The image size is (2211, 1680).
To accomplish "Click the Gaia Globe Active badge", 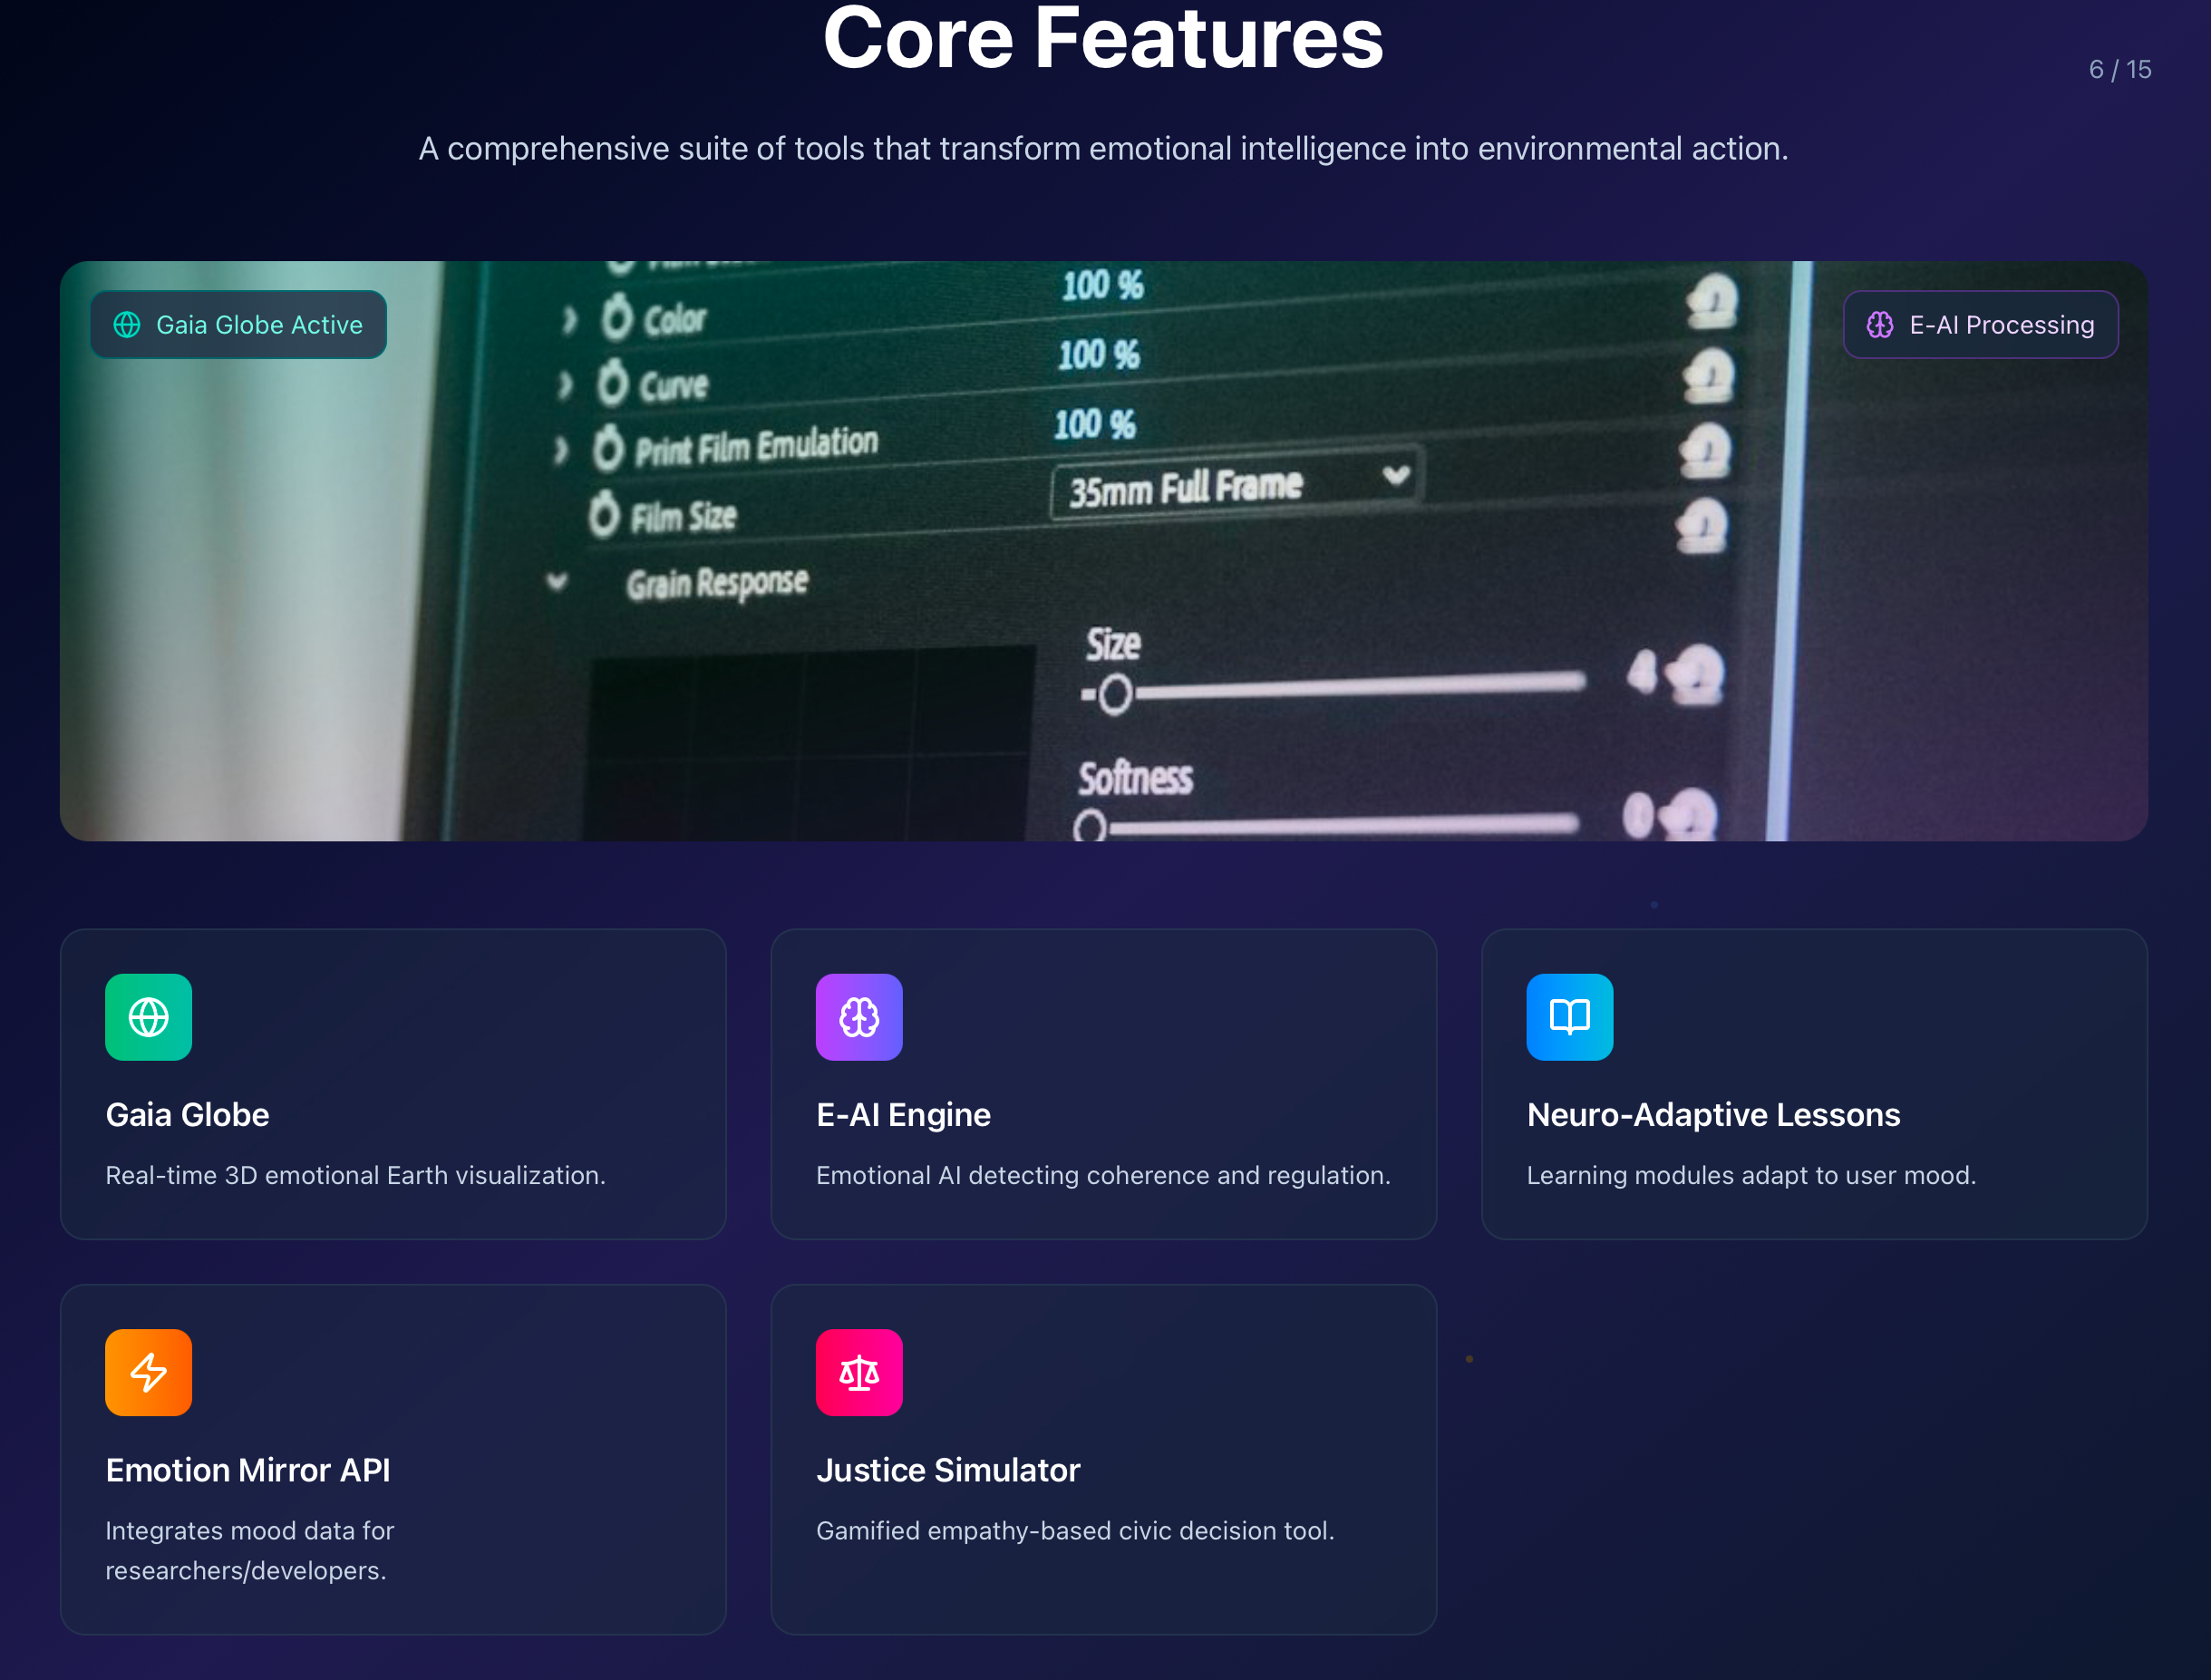I will click(x=238, y=325).
